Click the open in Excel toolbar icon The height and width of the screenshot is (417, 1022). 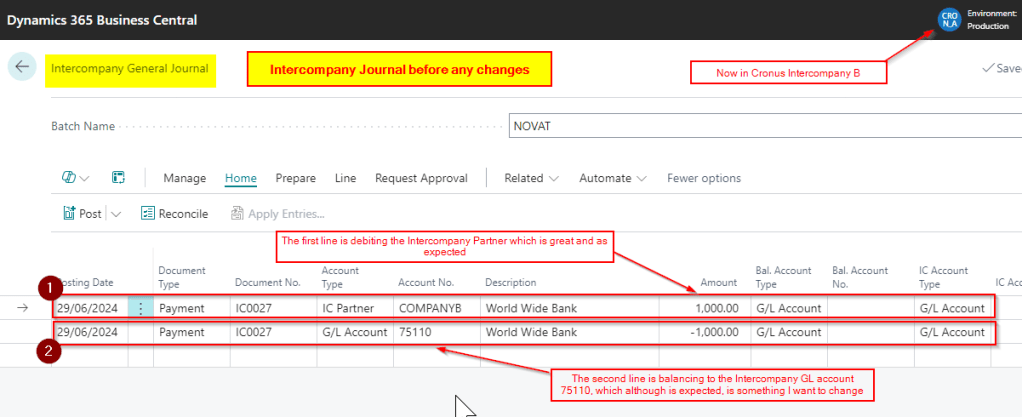click(118, 178)
